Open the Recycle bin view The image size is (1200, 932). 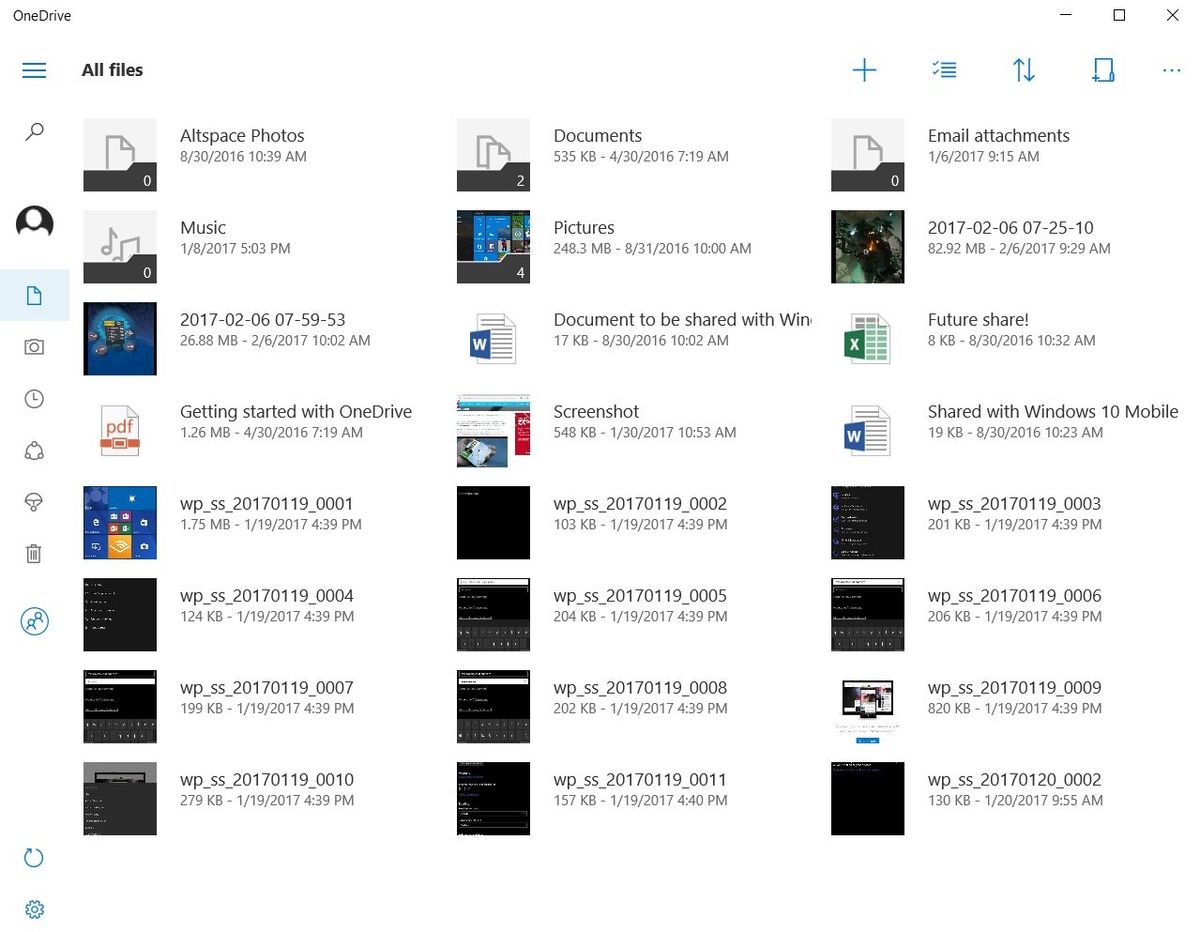click(x=35, y=554)
